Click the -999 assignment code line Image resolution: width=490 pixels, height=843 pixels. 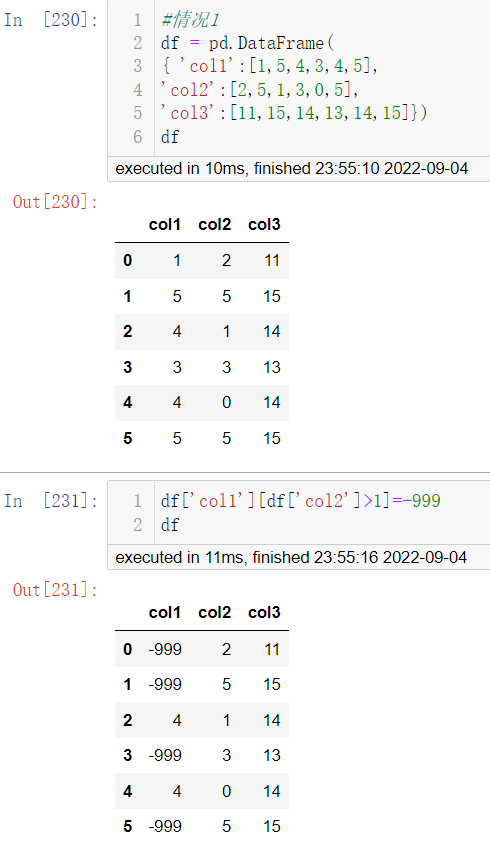tap(300, 501)
